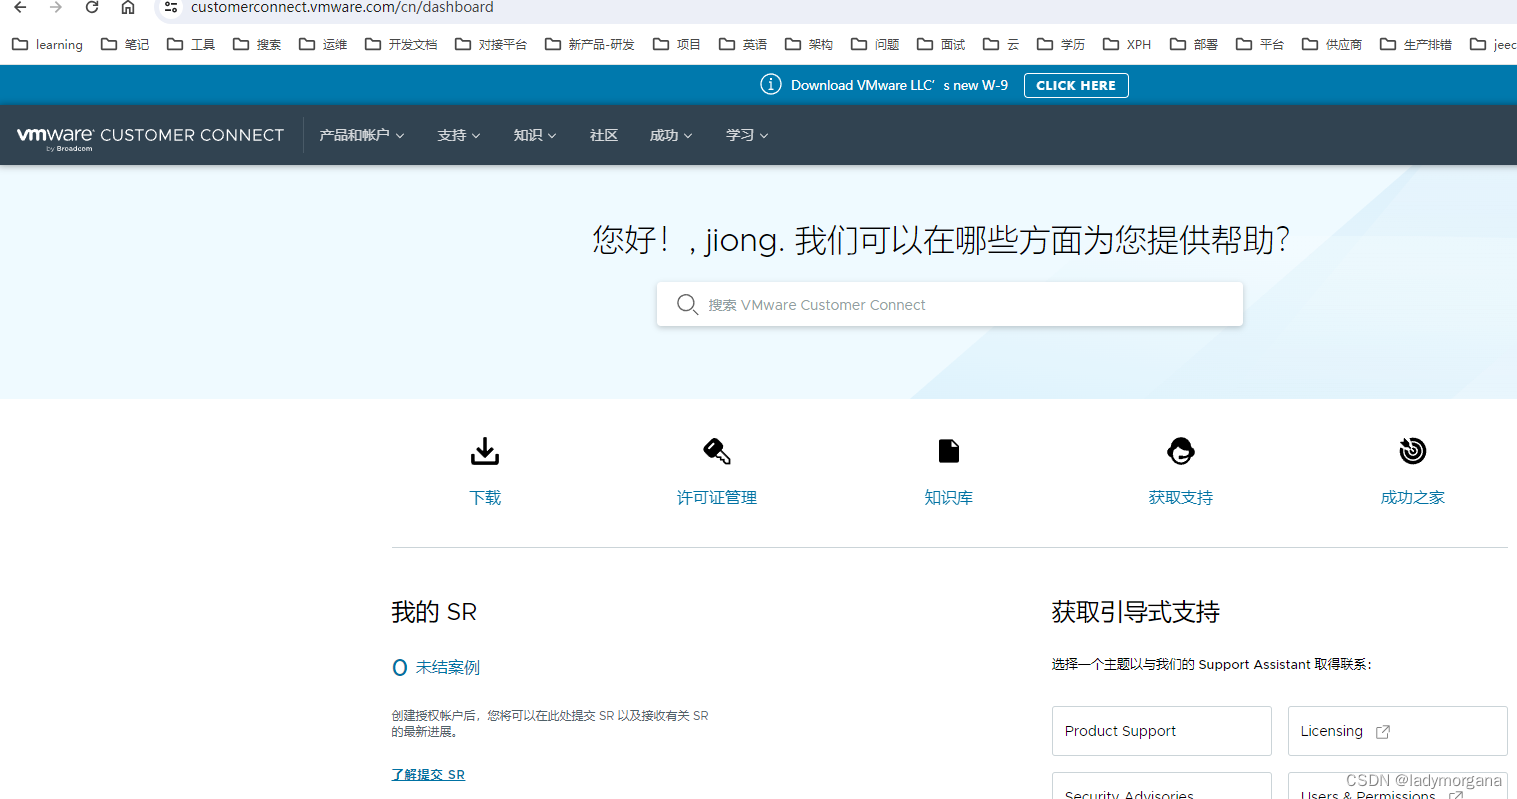1517x799 pixels.
Task: Open the 运维 bookmark folder
Action: tap(323, 44)
